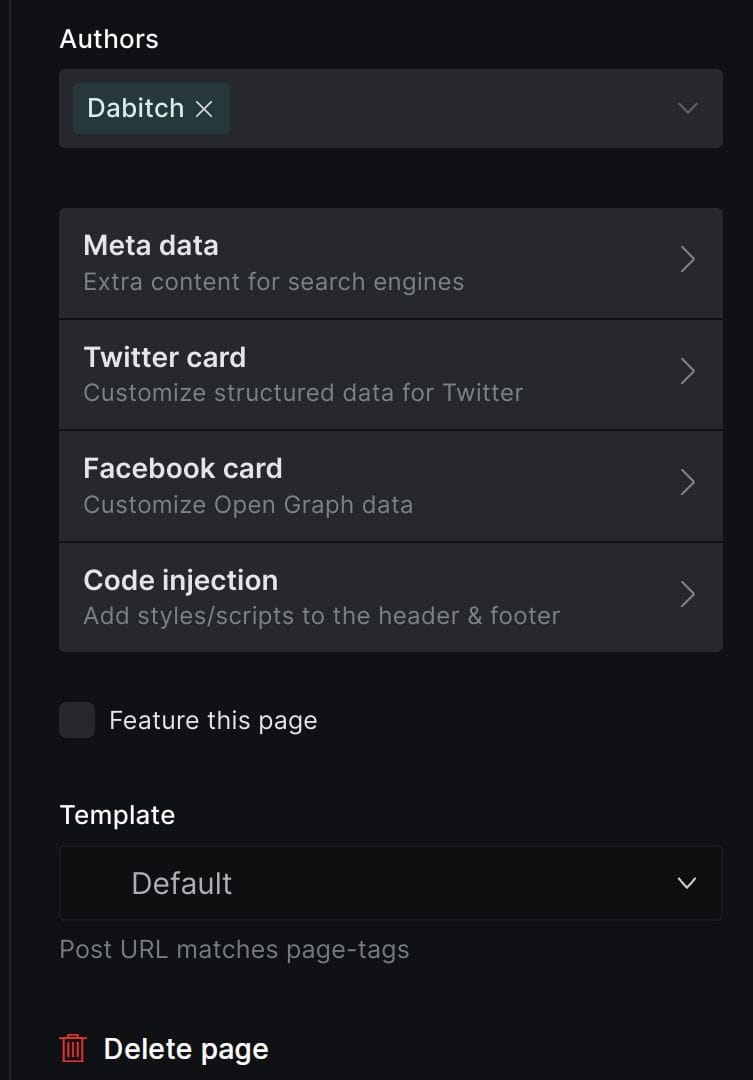Expand Template dropdown chevron
The width and height of the screenshot is (753, 1080).
pos(687,883)
